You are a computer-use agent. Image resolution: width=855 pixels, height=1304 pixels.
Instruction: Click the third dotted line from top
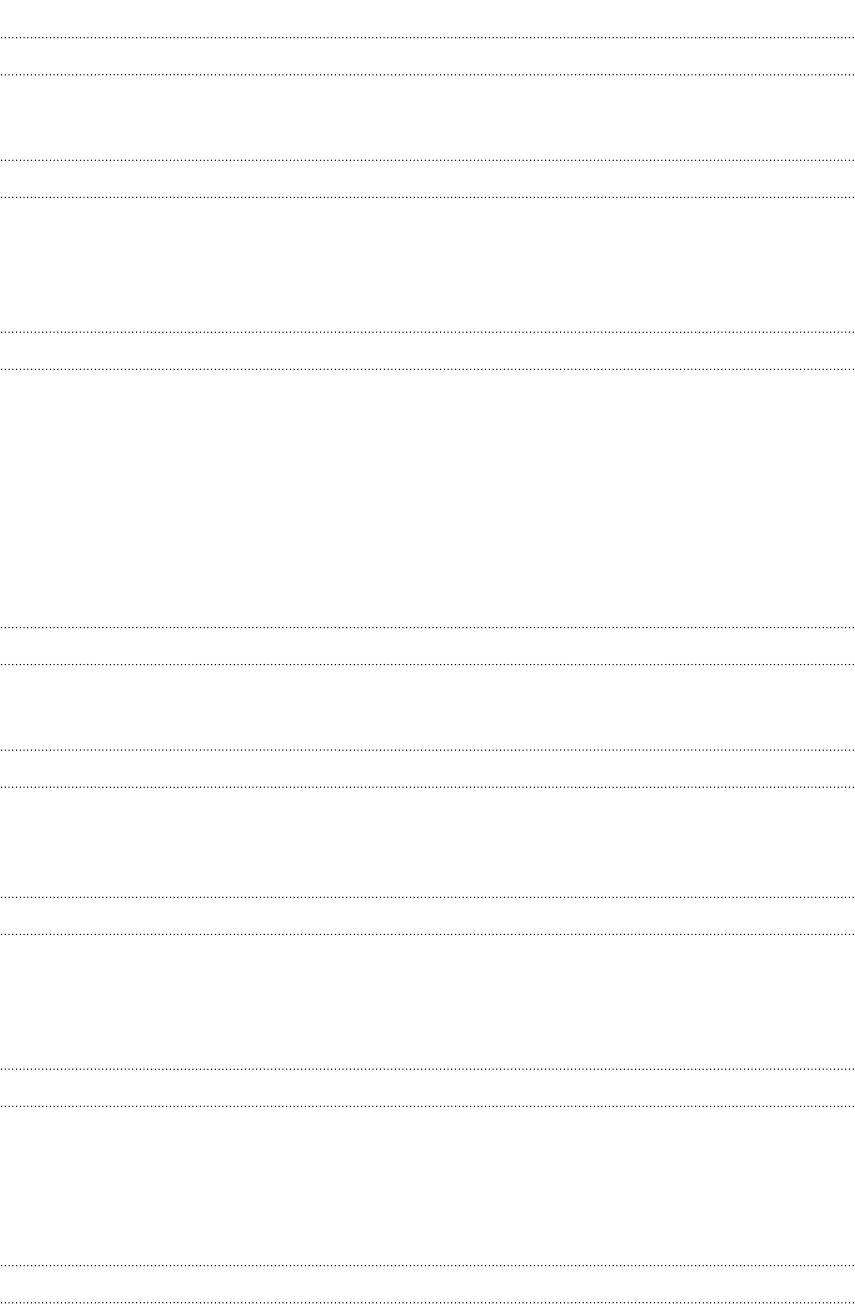click(427, 160)
